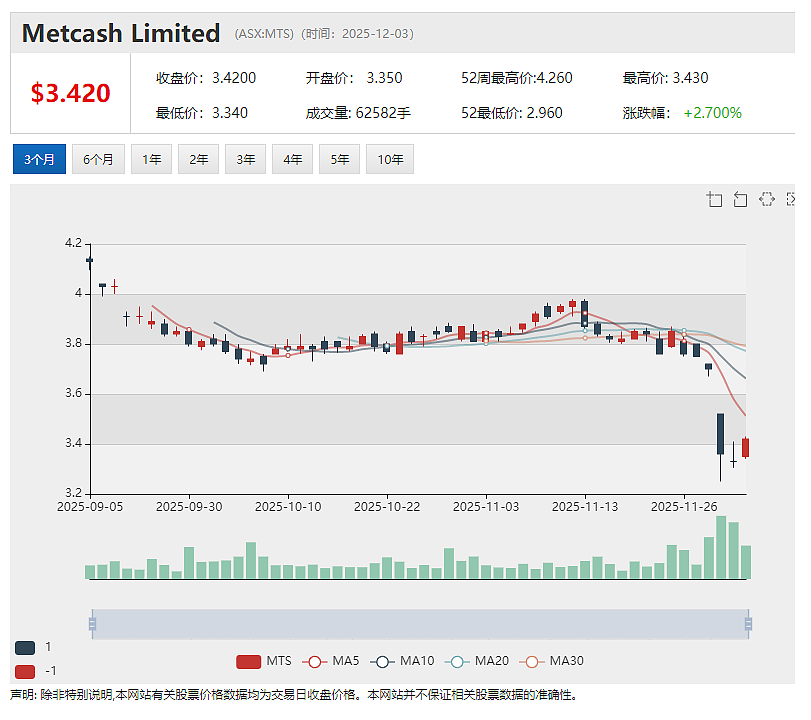Click the 2025-09-30 x-axis label
The width and height of the screenshot is (811, 720).
click(x=189, y=507)
